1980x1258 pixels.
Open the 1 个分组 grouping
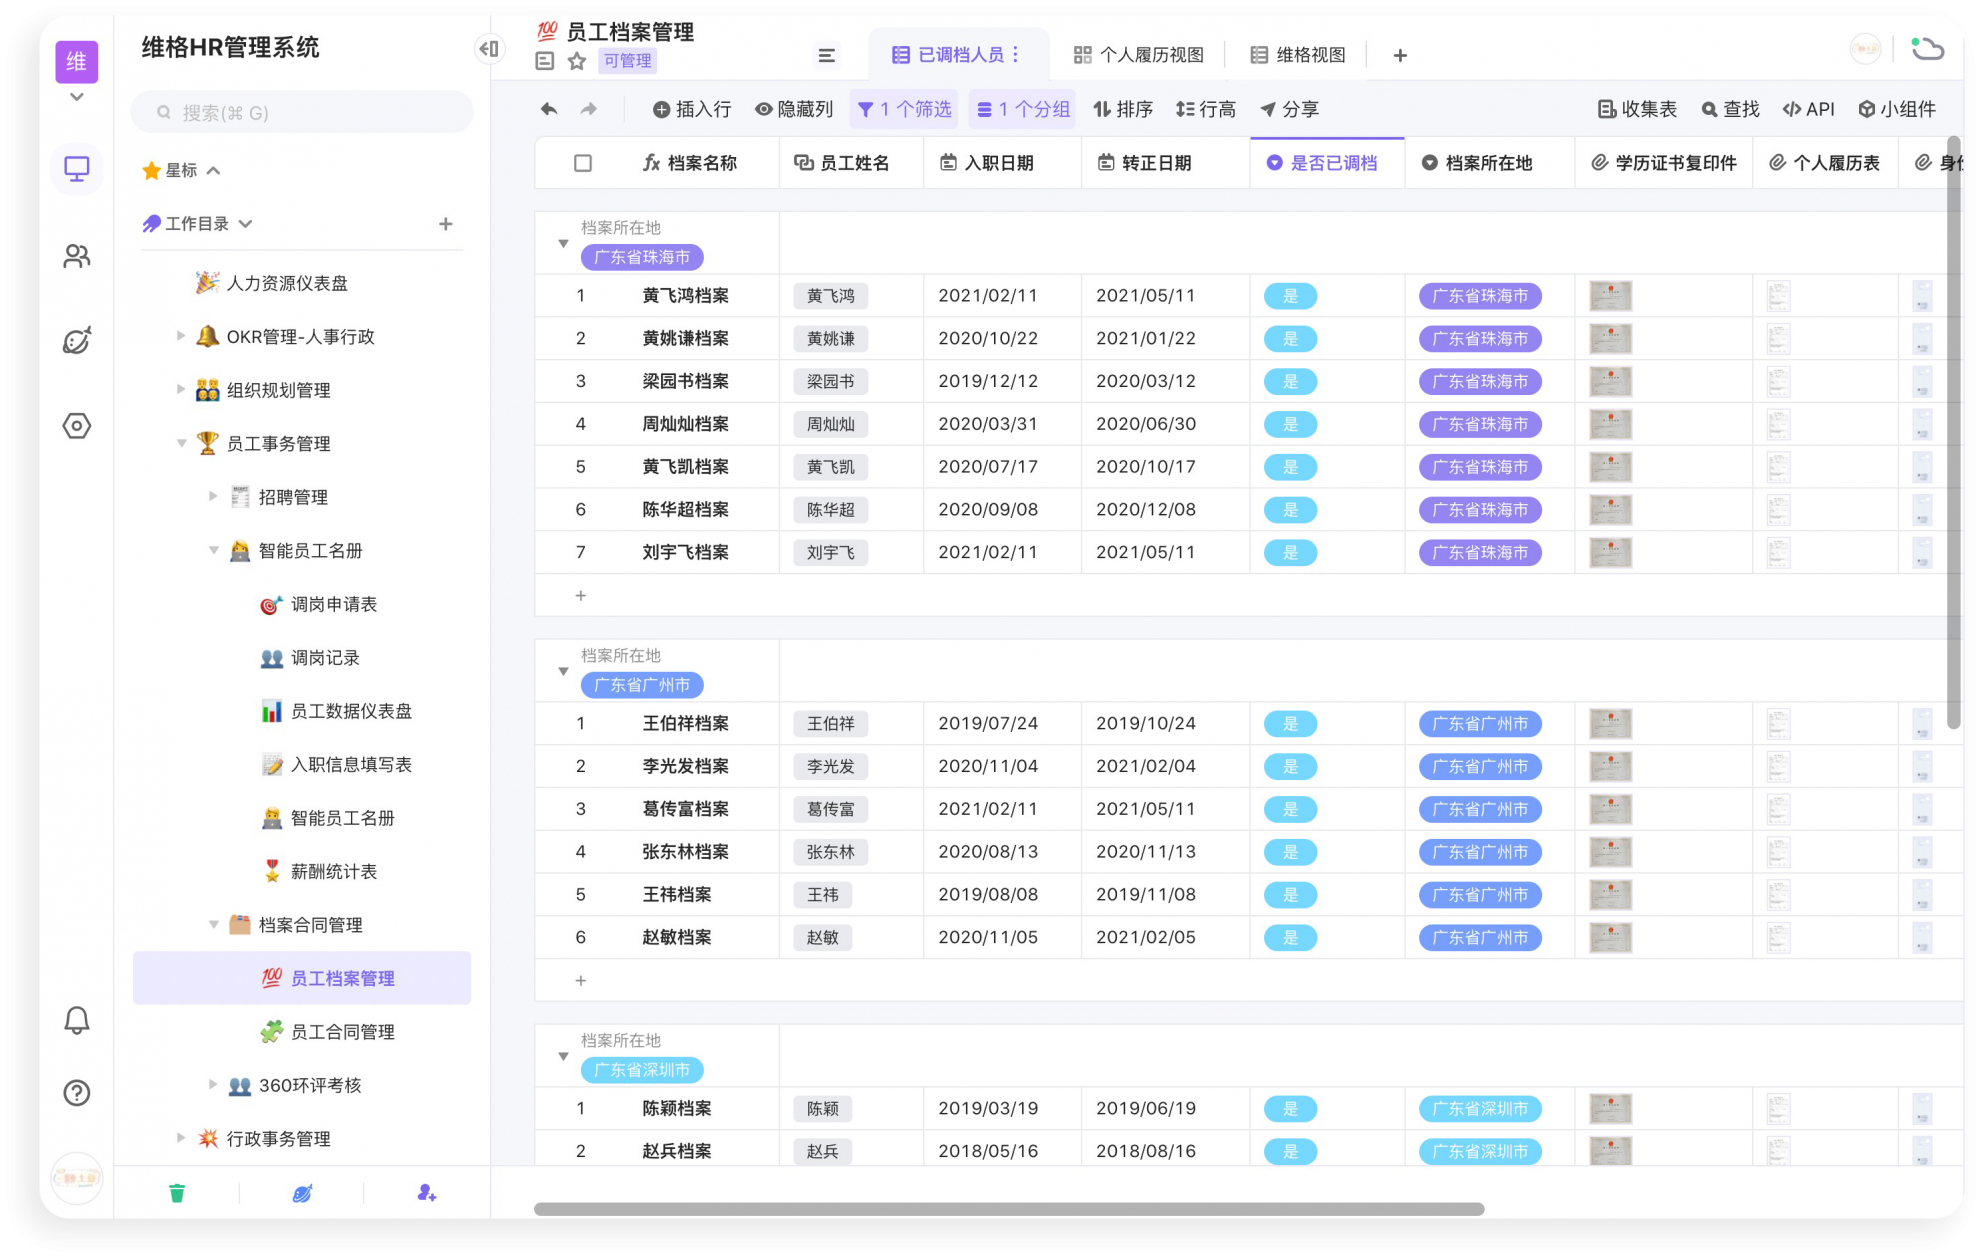(1024, 109)
